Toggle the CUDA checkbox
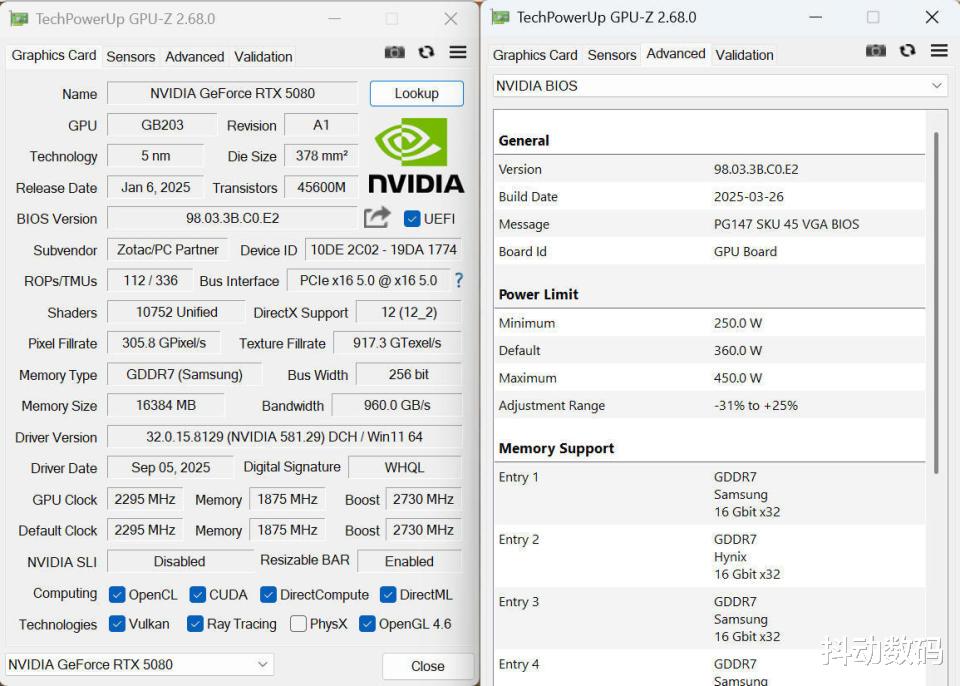Viewport: 960px width, 686px height. coord(197,595)
